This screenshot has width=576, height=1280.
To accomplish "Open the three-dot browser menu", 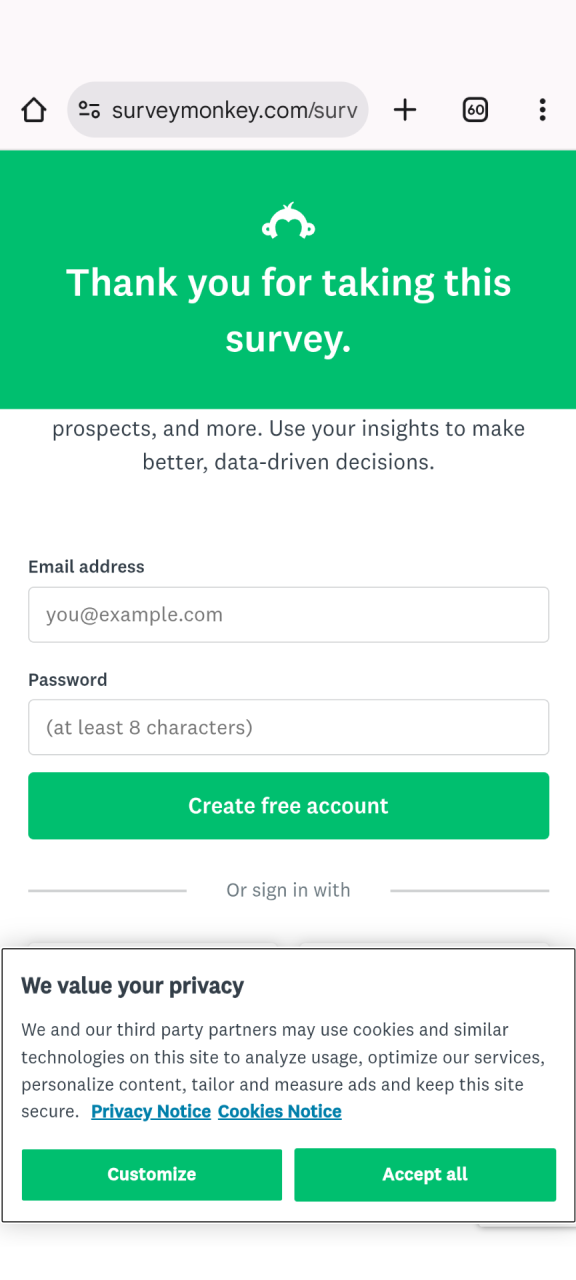I will tap(542, 110).
